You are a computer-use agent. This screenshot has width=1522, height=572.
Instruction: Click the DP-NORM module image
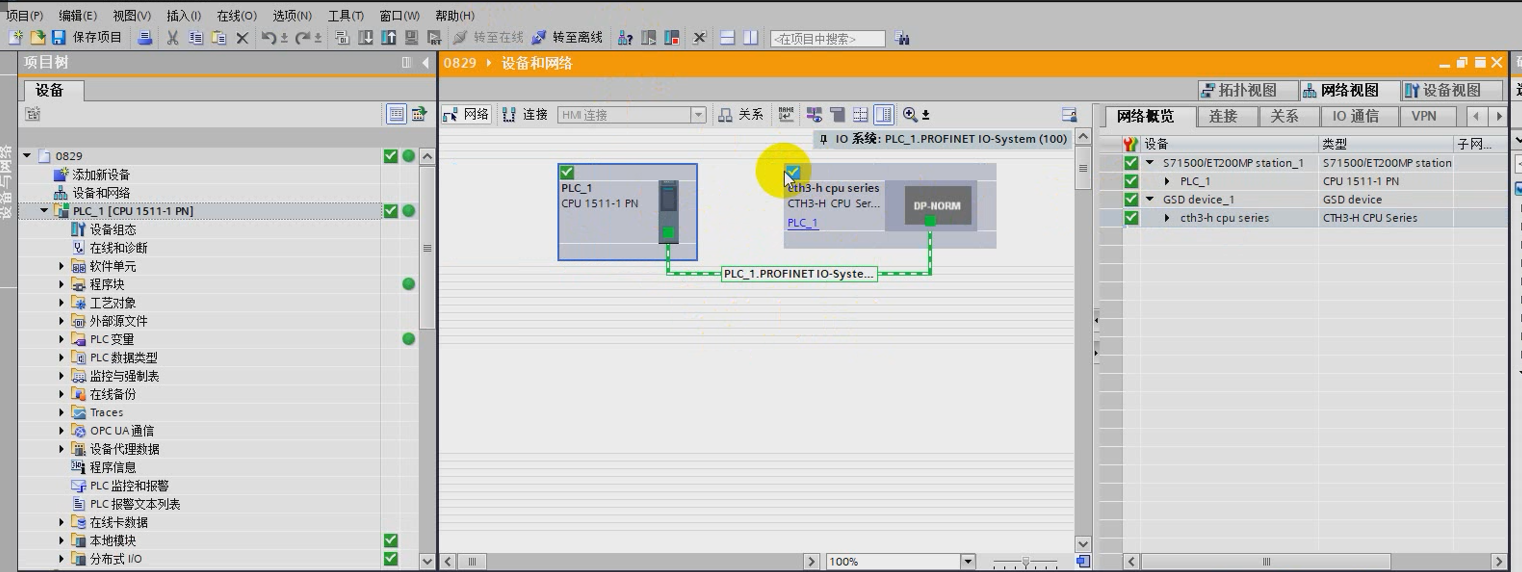click(x=936, y=206)
